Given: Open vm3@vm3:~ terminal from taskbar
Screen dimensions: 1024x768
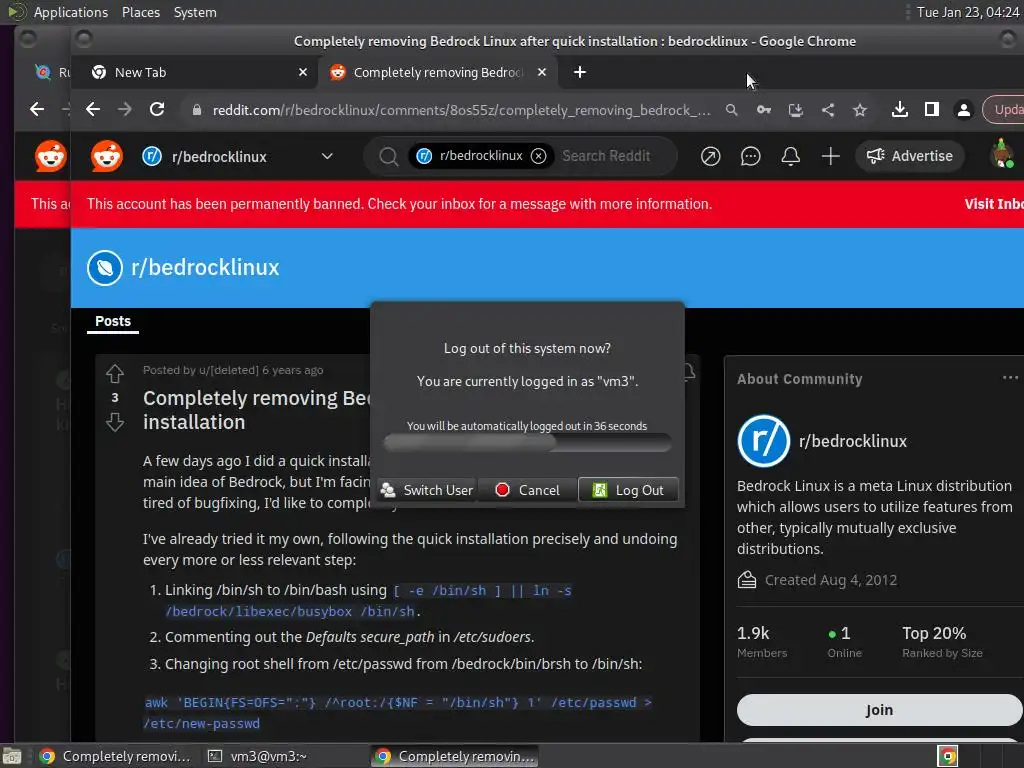Looking at the screenshot, I should click(260, 756).
